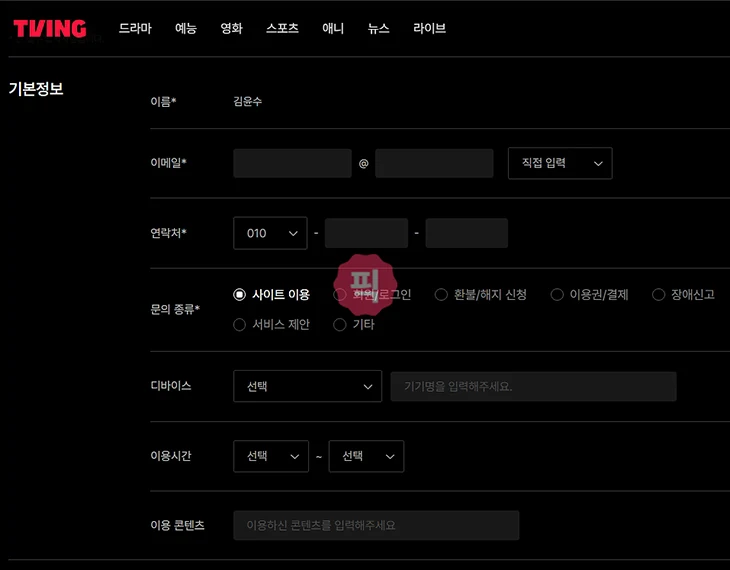Click the email ID input field
This screenshot has width=730, height=570.
(292, 163)
